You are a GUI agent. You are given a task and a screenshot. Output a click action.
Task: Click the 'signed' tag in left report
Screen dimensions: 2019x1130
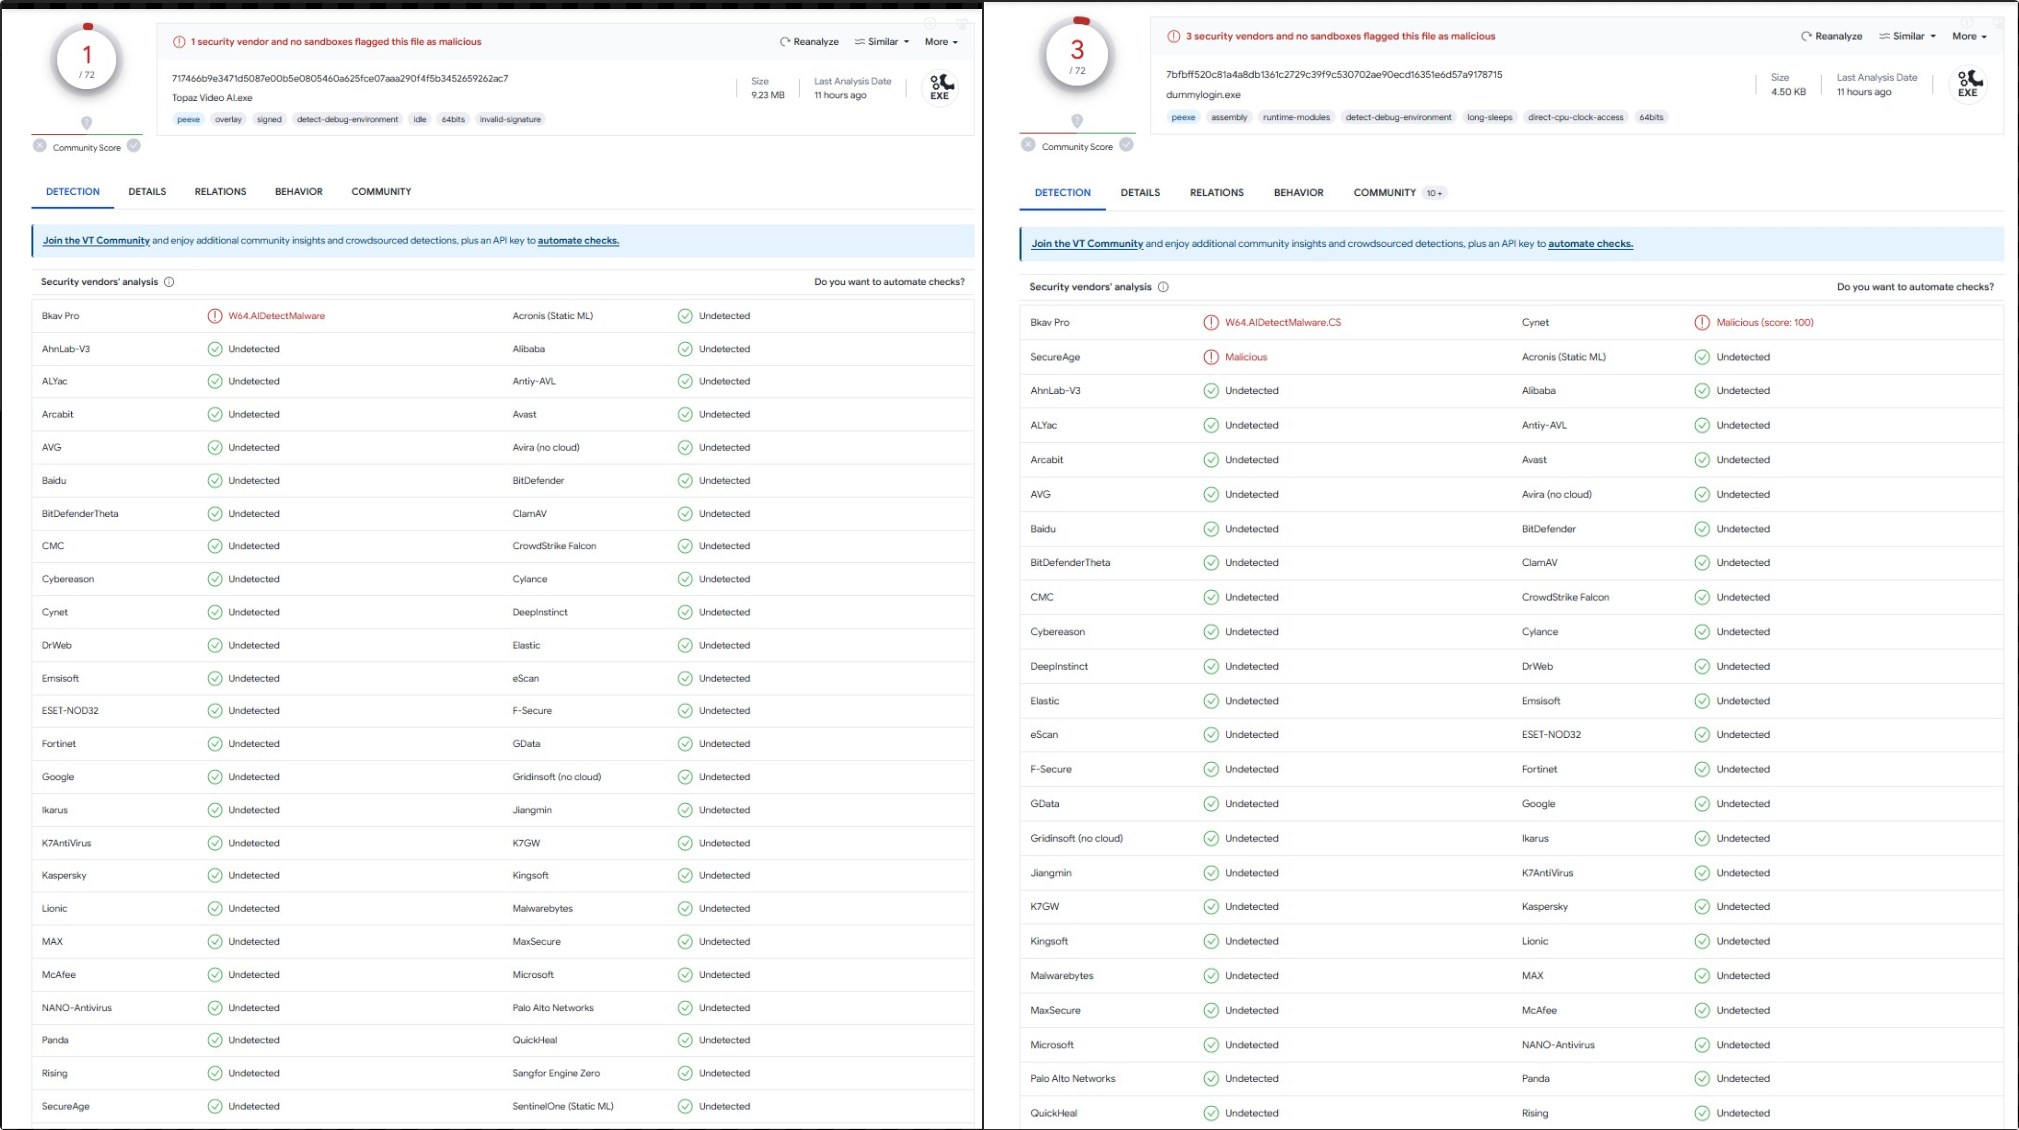(269, 119)
